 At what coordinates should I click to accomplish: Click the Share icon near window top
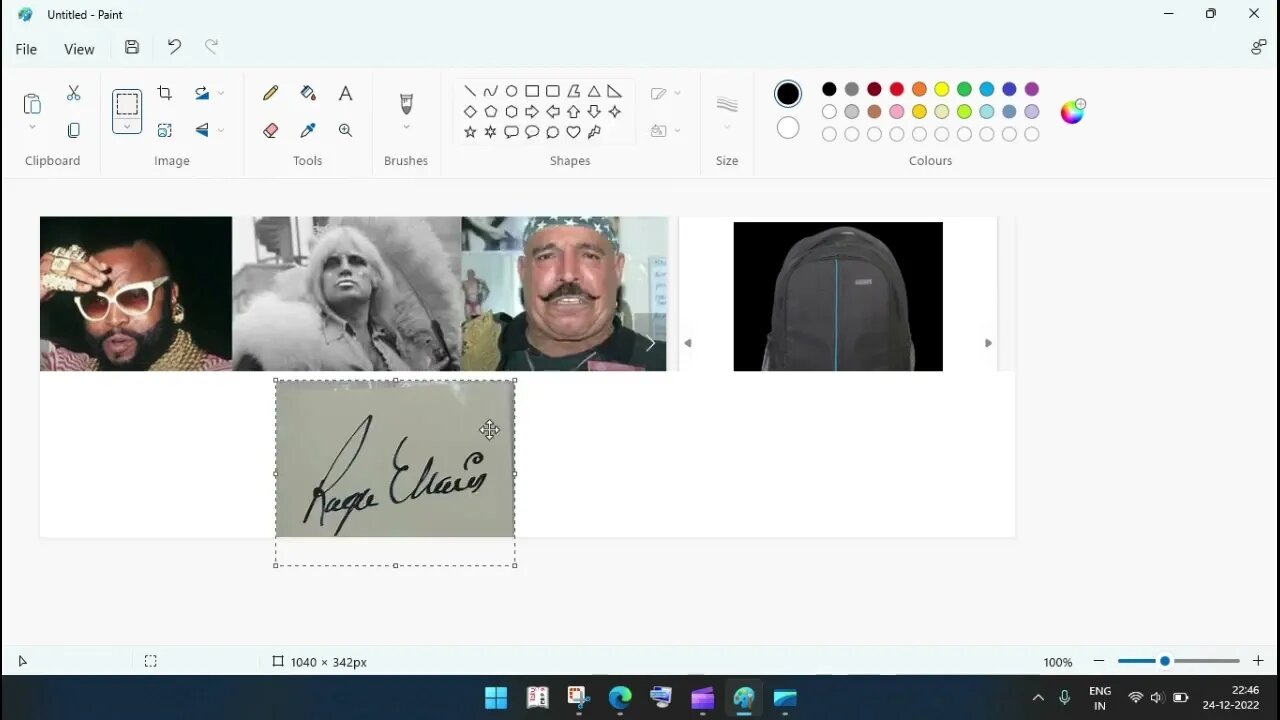pos(1258,47)
